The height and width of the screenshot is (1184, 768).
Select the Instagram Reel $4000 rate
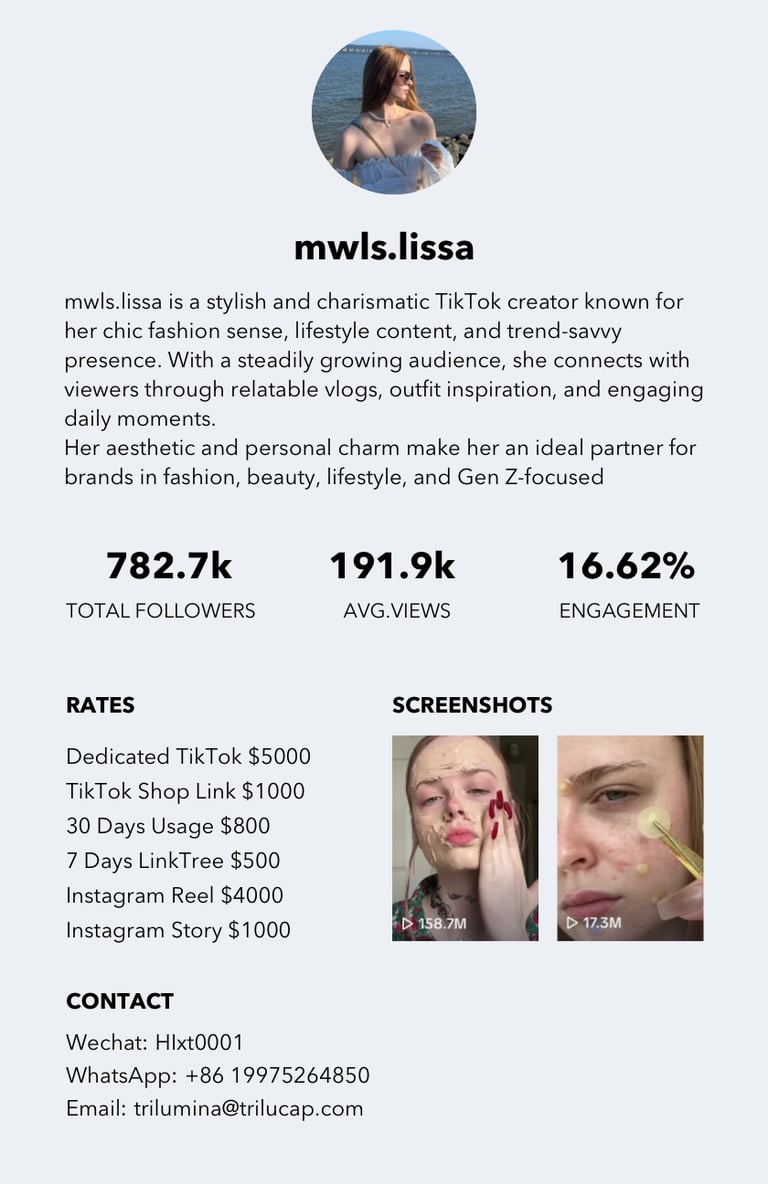(x=174, y=895)
